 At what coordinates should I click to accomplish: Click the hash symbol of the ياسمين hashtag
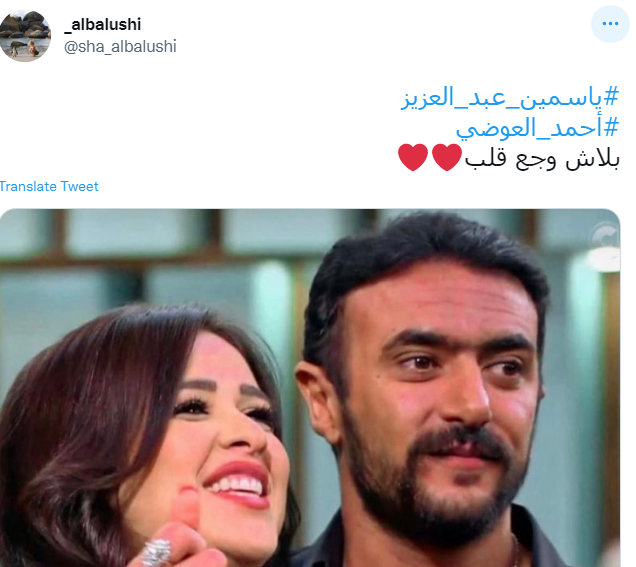[x=611, y=97]
